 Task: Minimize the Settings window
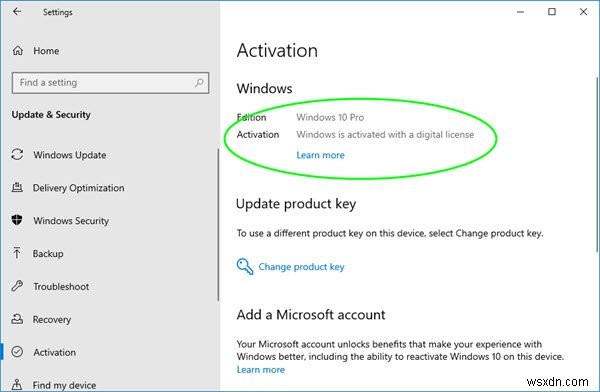(x=520, y=12)
